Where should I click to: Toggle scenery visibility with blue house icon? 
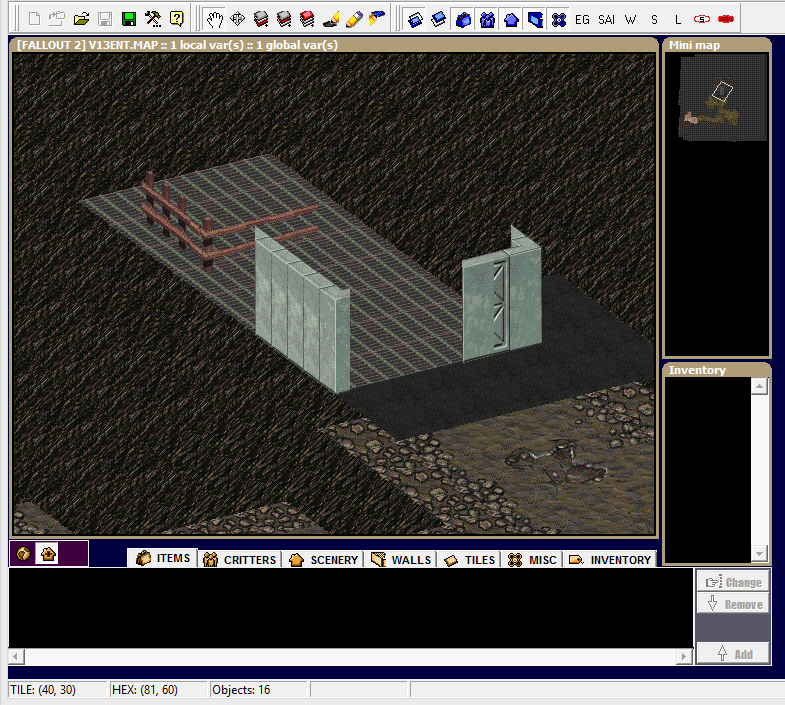tap(511, 20)
